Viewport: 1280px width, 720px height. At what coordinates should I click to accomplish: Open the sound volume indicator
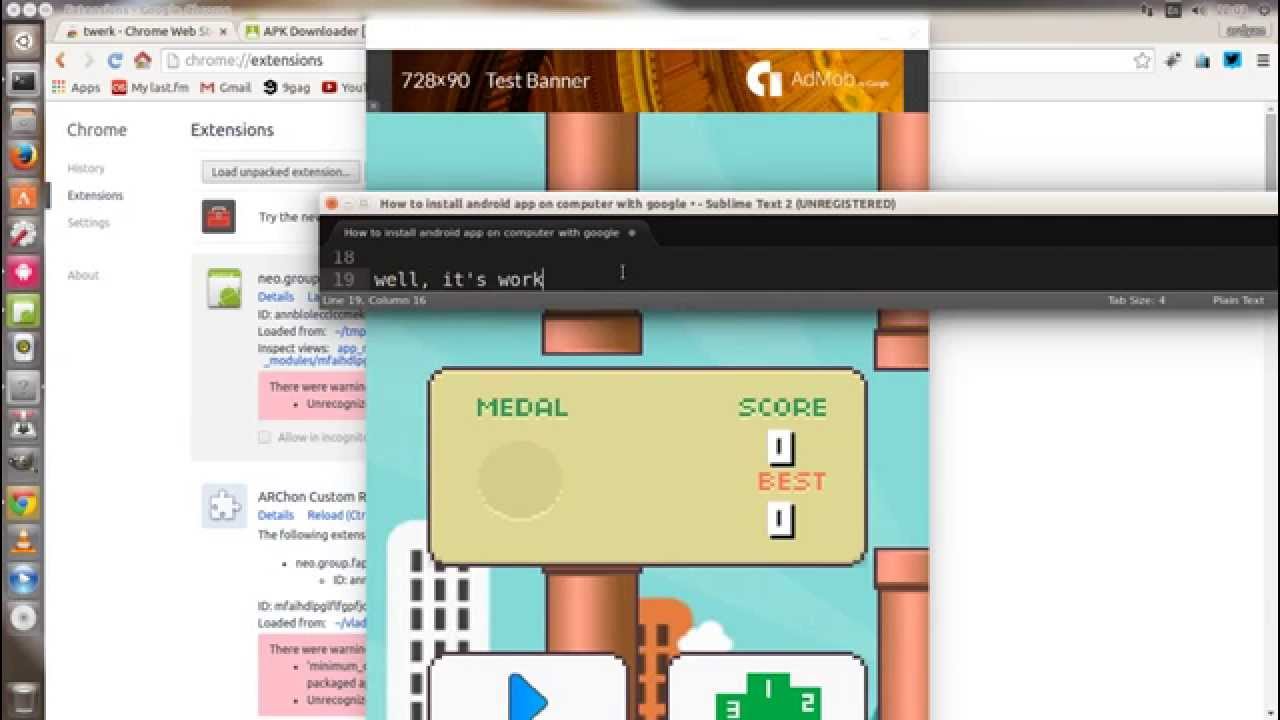pos(1200,10)
